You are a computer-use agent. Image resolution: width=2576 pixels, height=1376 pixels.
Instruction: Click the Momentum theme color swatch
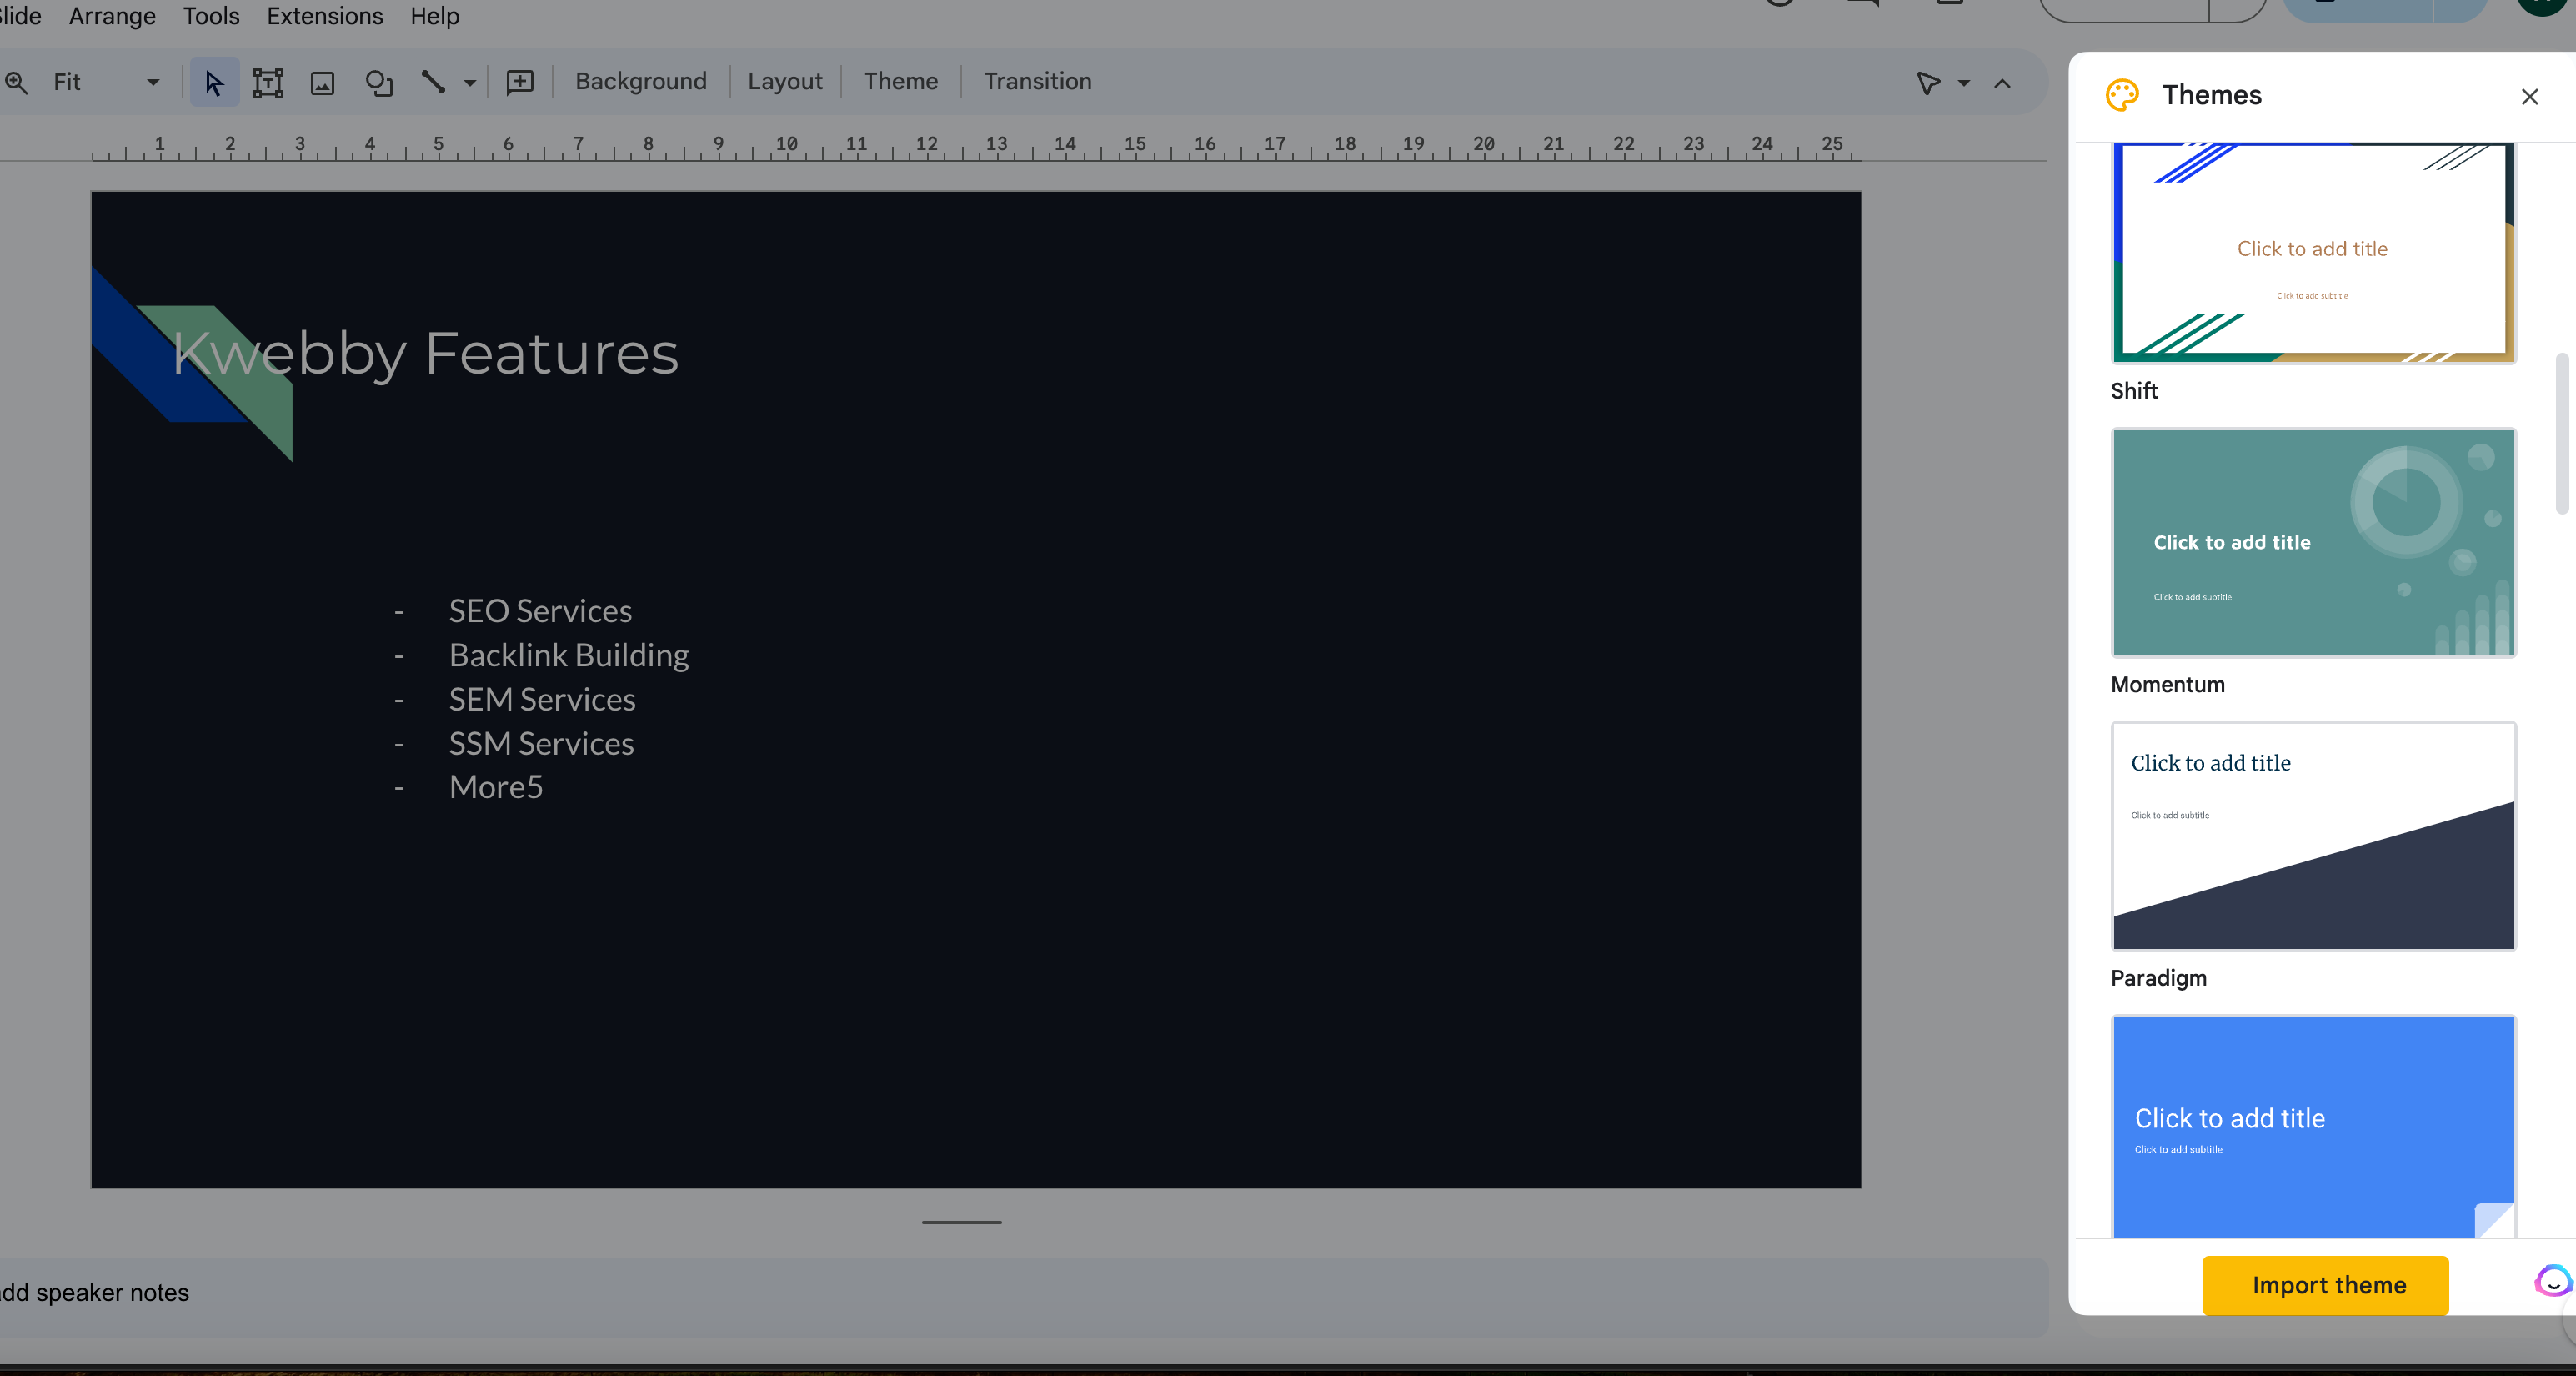pos(2312,540)
